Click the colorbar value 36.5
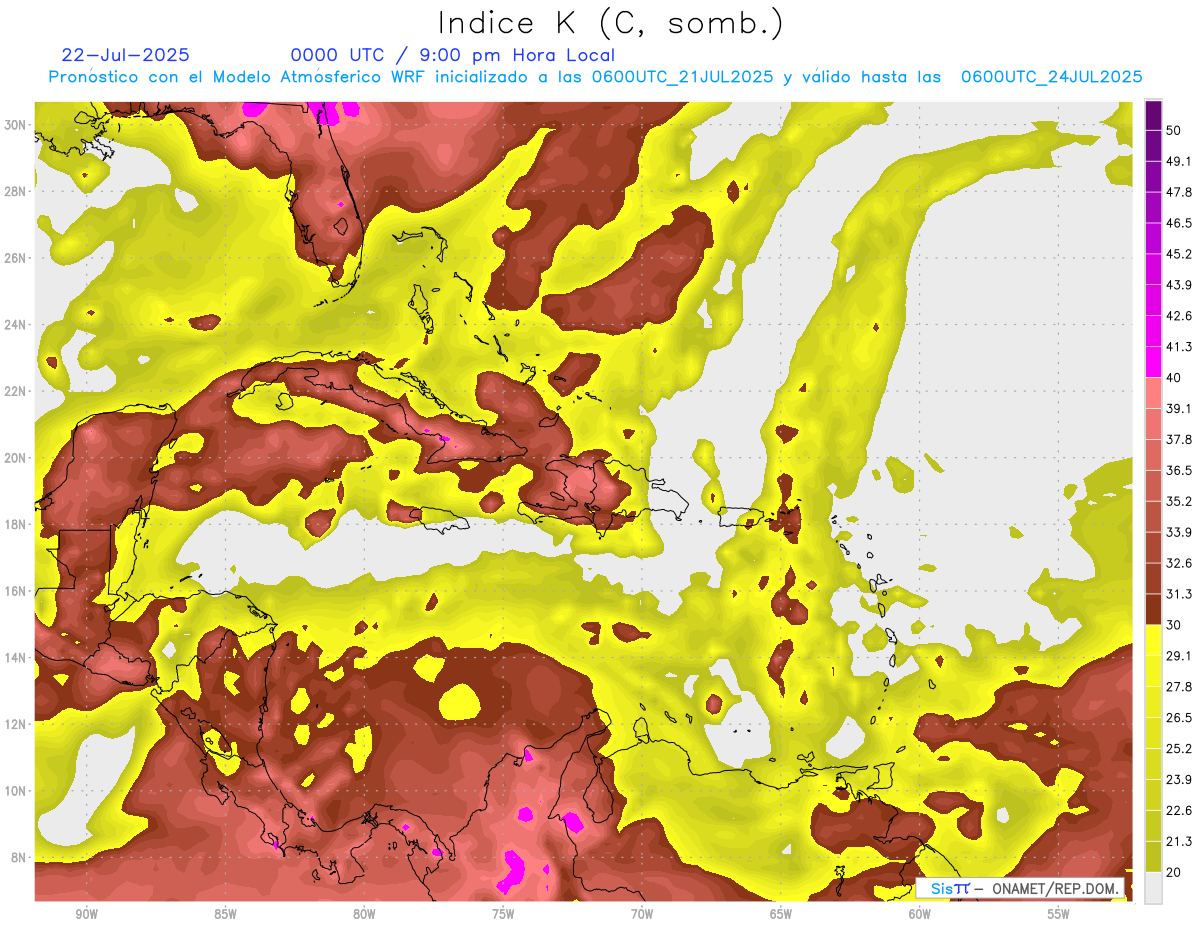 coord(1180,470)
